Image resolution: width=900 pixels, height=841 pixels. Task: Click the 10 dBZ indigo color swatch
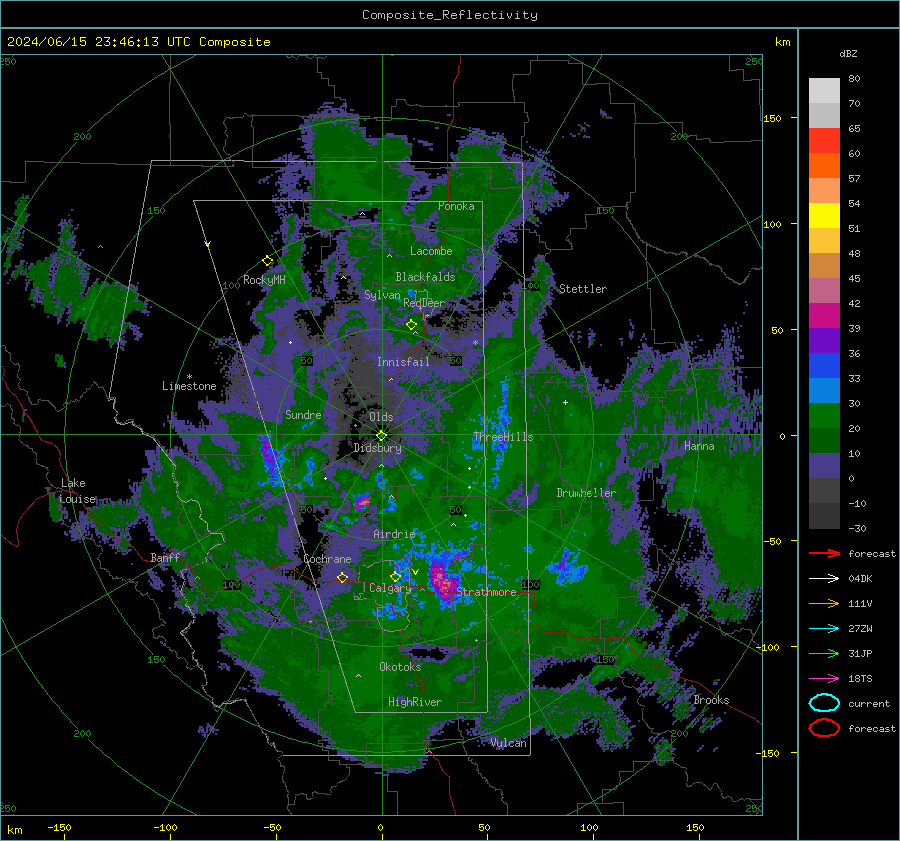tap(824, 466)
